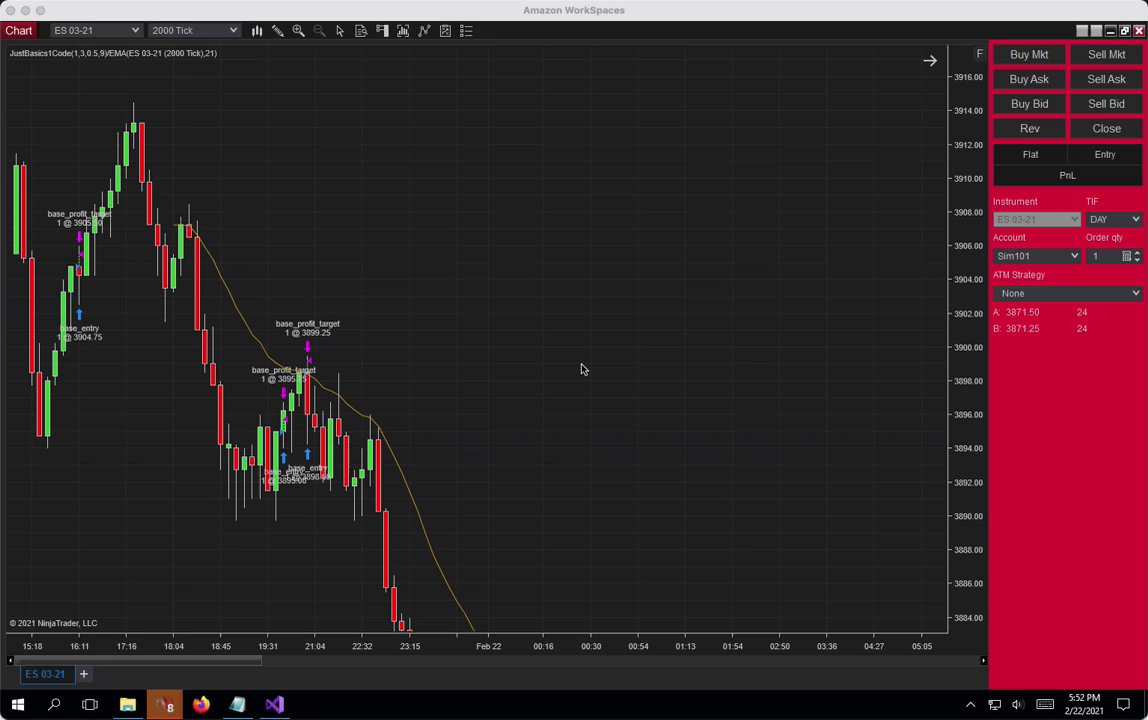This screenshot has height=720, width=1148.
Task: Choose the cursor pointer tool
Action: [340, 31]
